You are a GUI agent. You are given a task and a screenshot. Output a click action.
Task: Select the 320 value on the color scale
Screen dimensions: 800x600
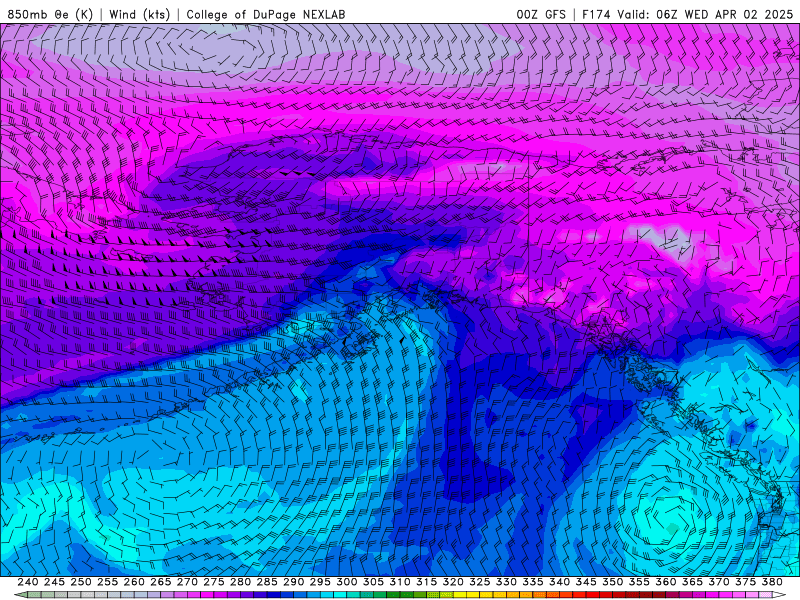(x=453, y=582)
